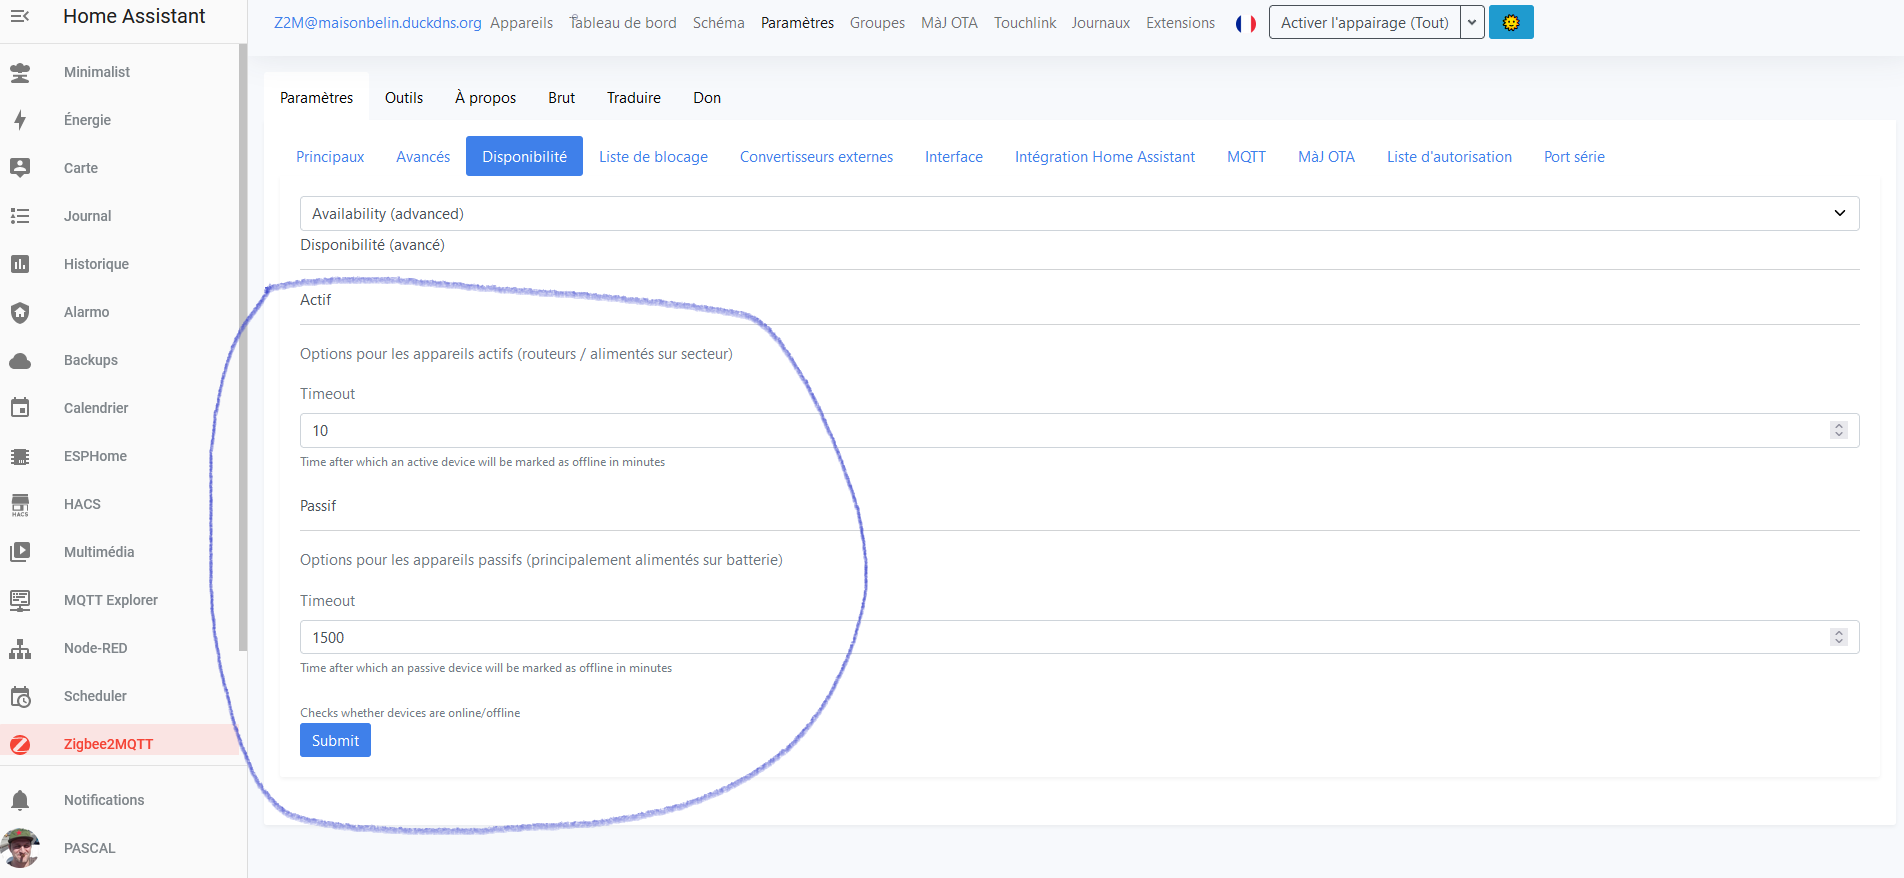
Task: Open the Liste de blocage tab
Action: point(653,156)
